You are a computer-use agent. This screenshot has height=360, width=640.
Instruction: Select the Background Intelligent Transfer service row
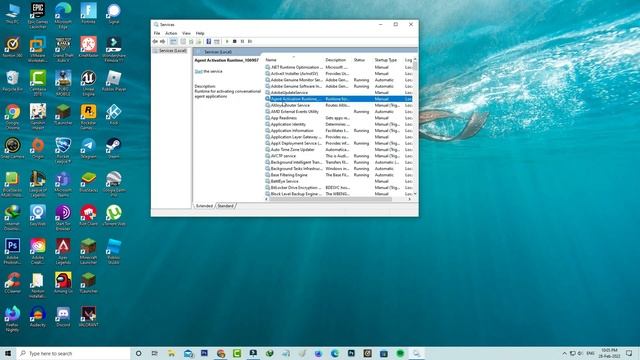pyautogui.click(x=338, y=162)
